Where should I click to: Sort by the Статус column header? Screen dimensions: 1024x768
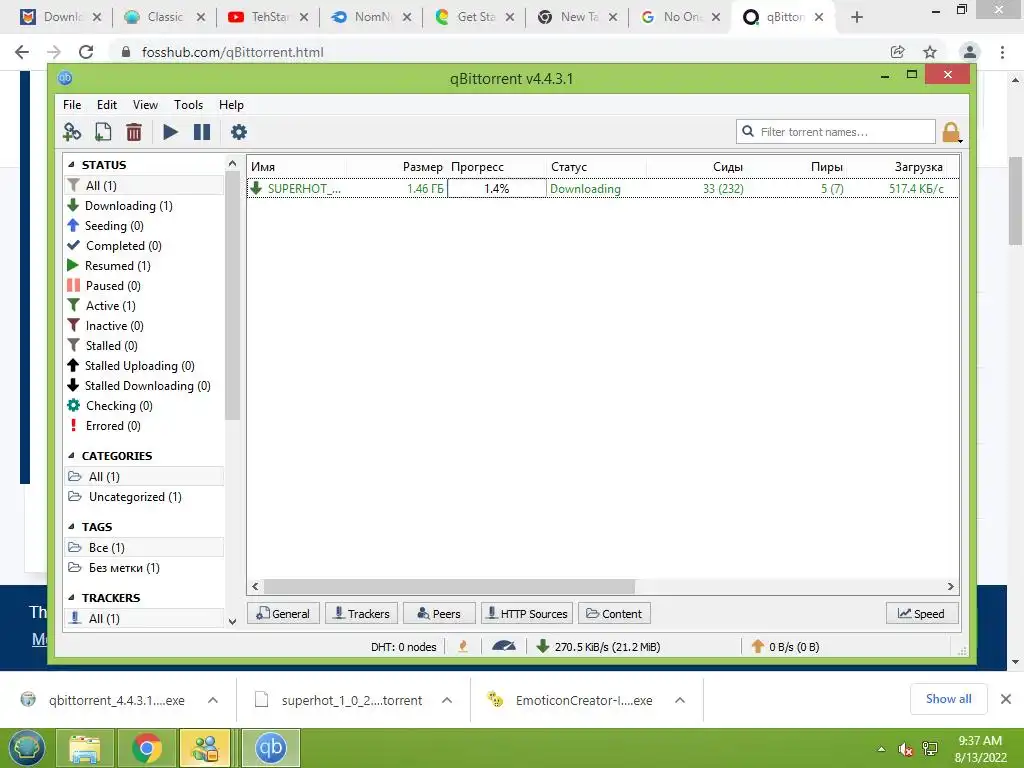(597, 167)
